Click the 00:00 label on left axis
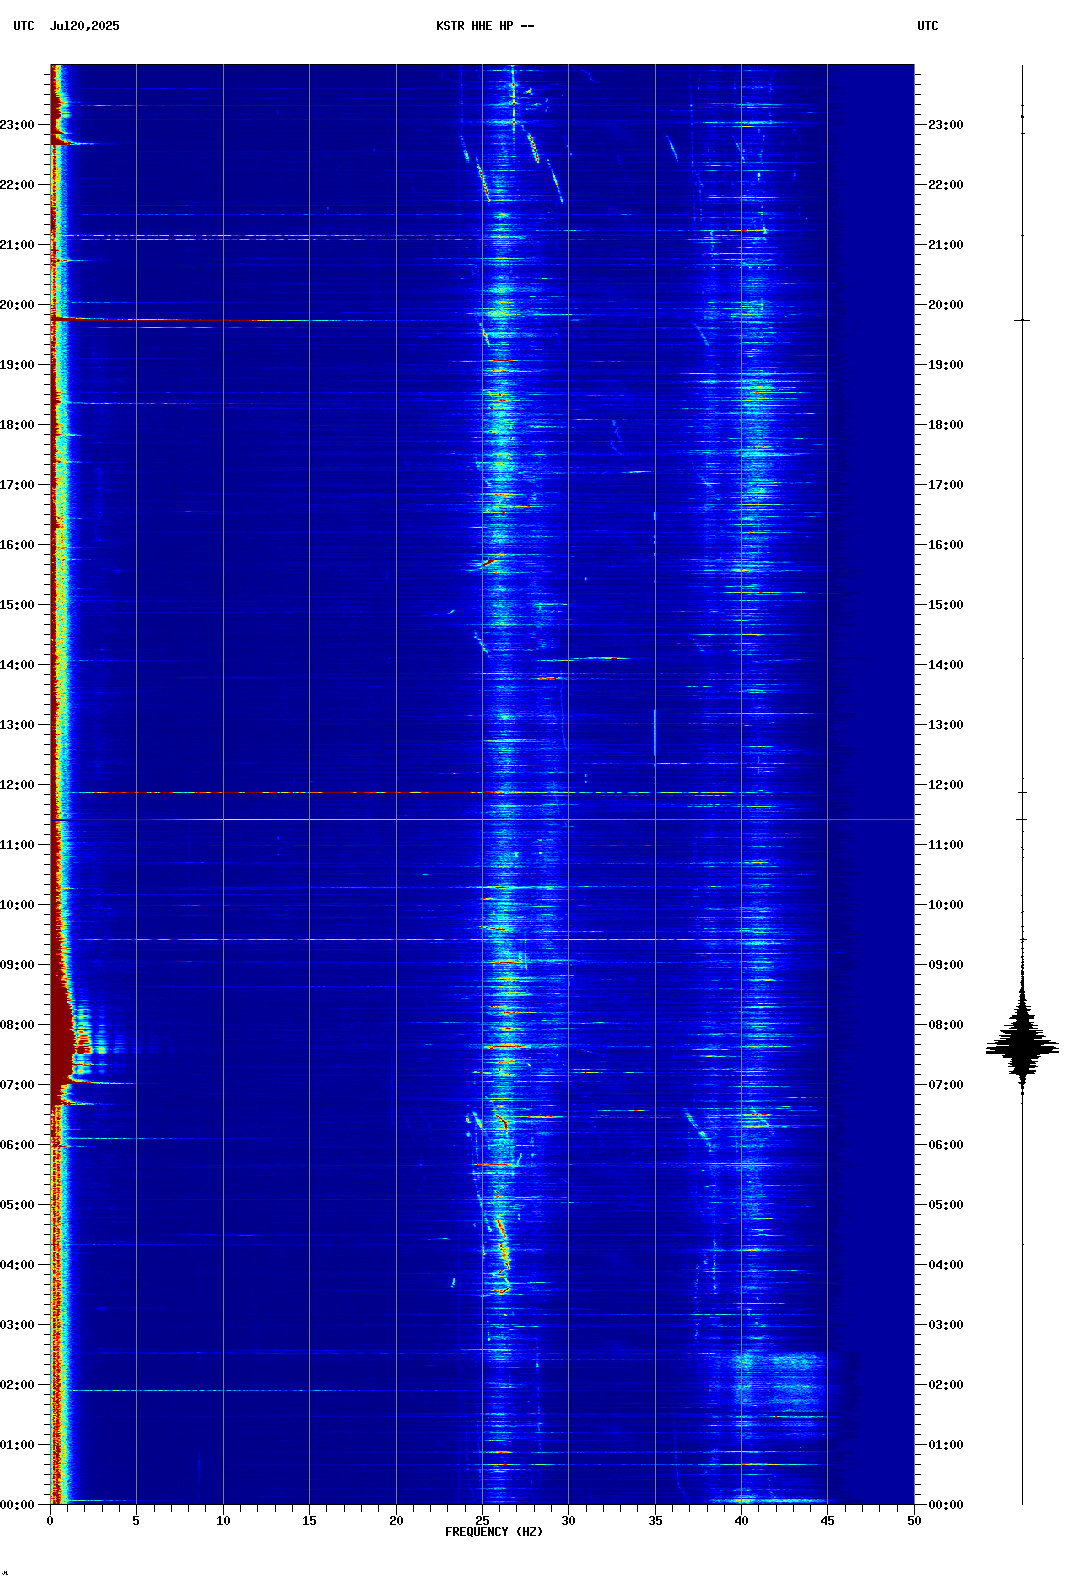 (17, 1505)
